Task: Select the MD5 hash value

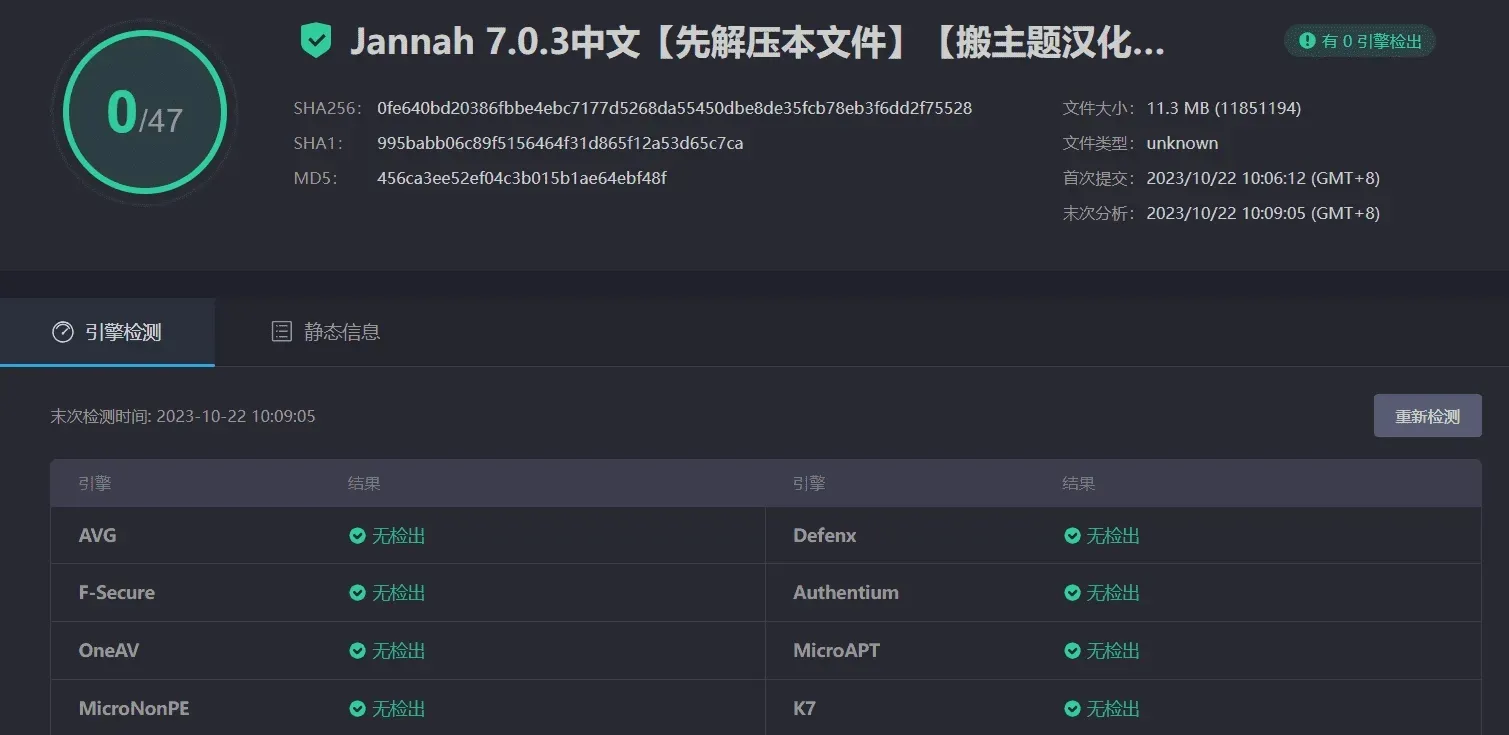Action: coord(522,178)
